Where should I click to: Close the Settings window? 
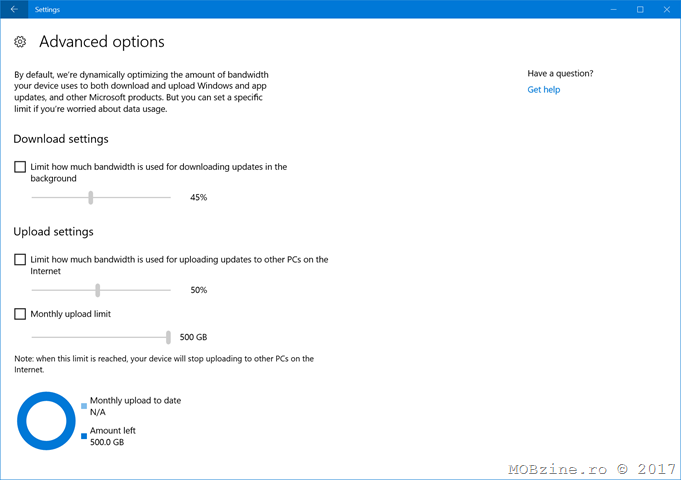[667, 9]
